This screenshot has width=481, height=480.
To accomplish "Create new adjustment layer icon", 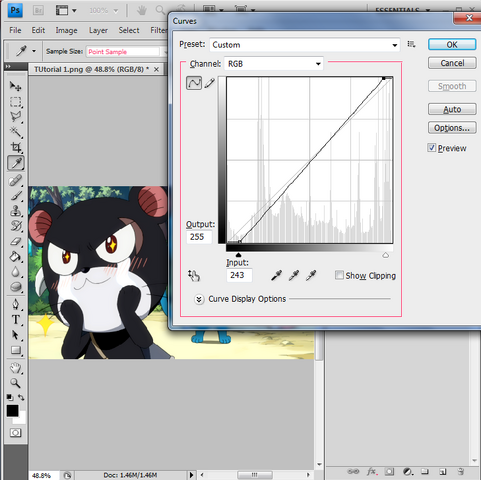I will tap(407, 471).
